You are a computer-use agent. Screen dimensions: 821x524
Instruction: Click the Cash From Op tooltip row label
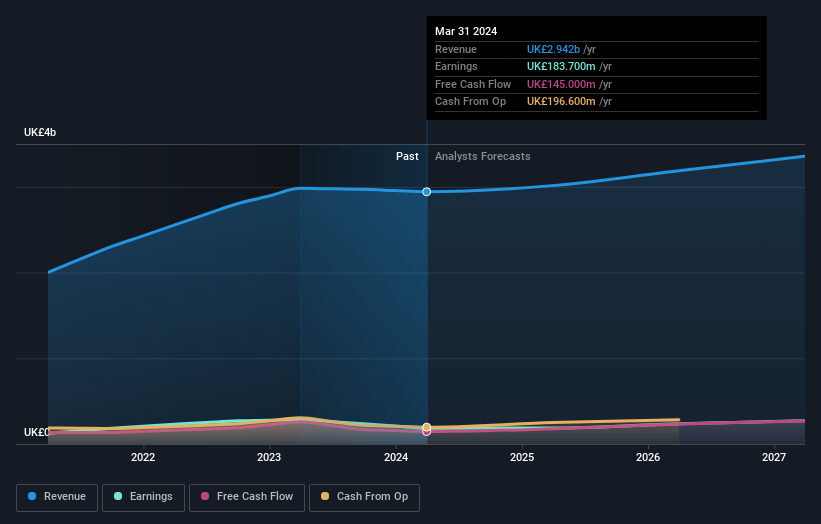click(x=471, y=102)
